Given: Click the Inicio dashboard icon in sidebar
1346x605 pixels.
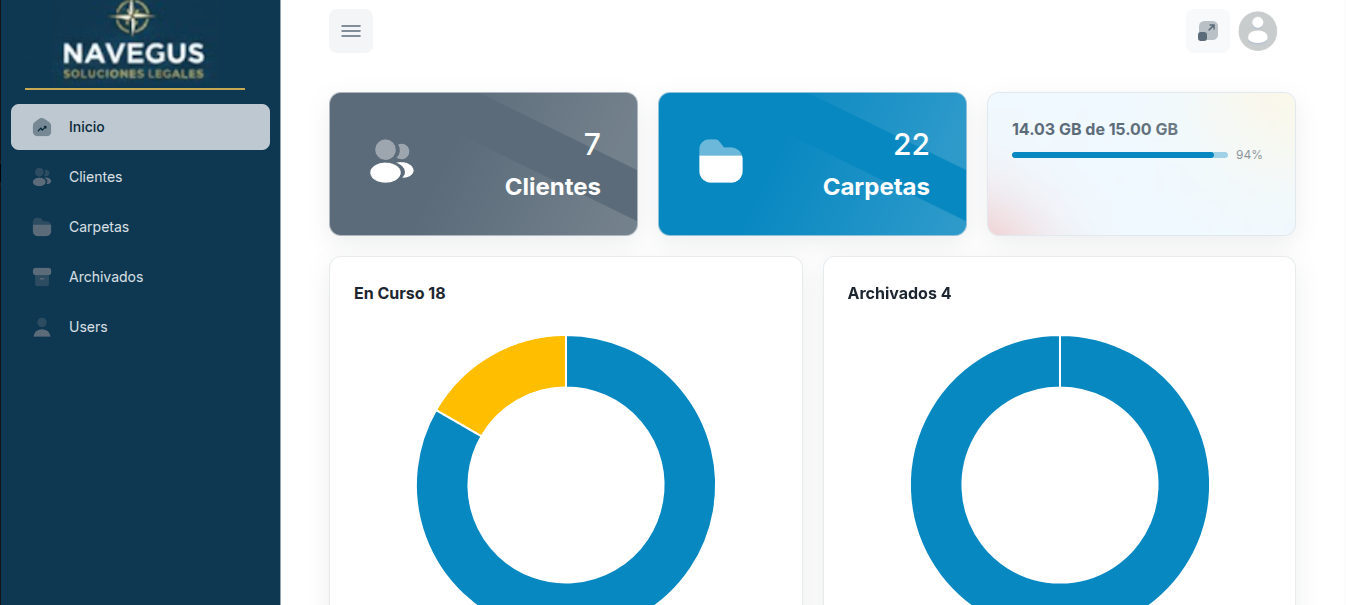Looking at the screenshot, I should 42,127.
